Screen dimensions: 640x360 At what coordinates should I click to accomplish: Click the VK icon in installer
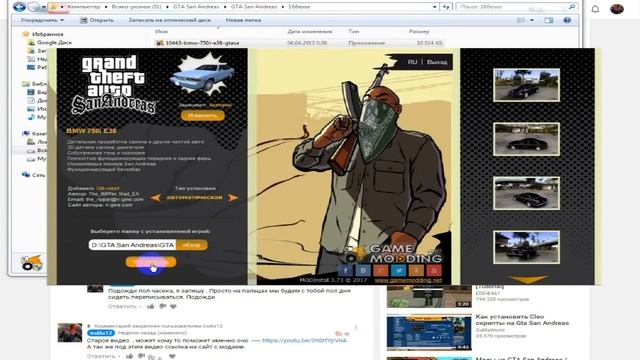363,270
